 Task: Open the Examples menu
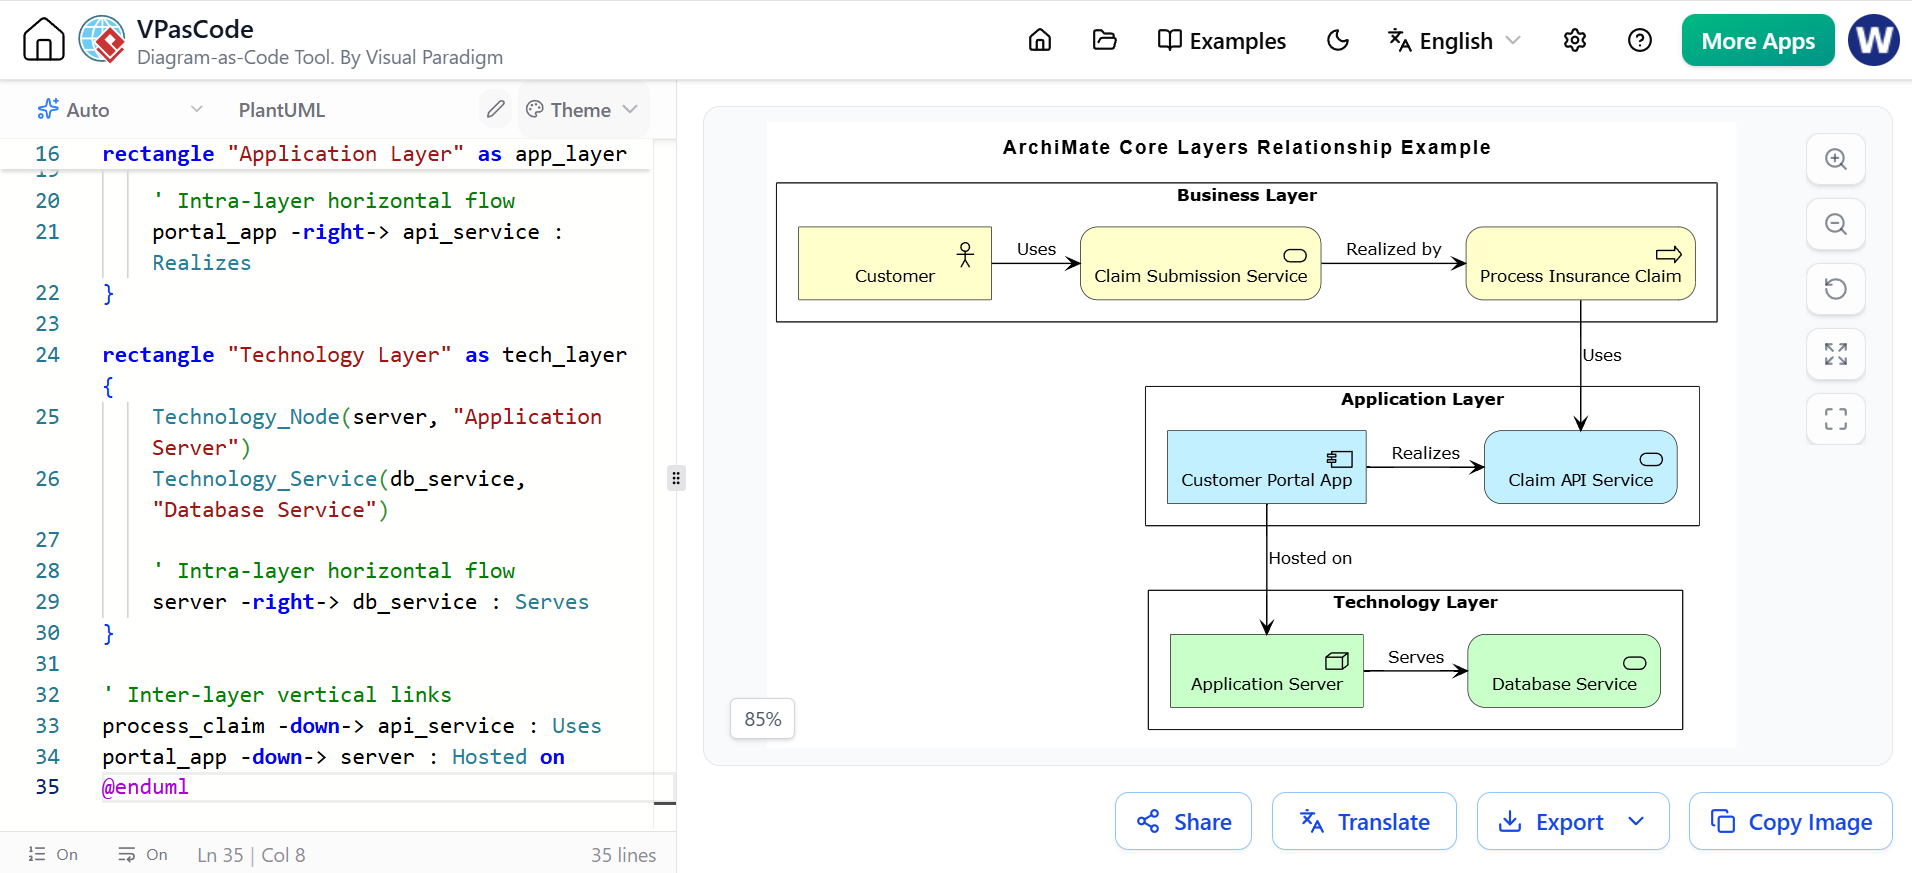point(1222,41)
